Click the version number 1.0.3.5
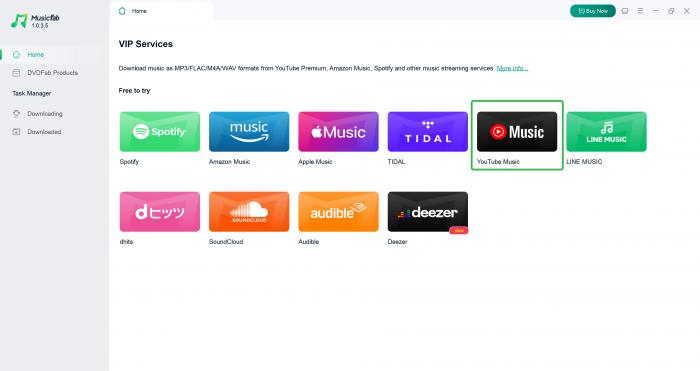The image size is (700, 371). coord(40,26)
